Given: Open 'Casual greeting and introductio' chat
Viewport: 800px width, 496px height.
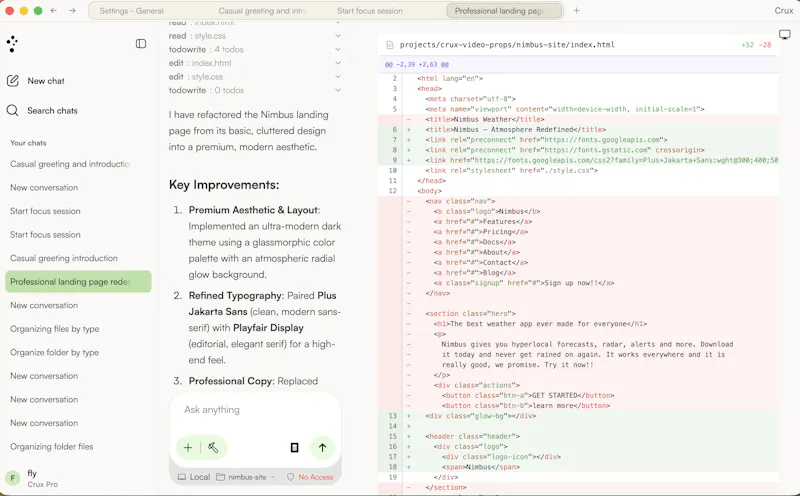Looking at the screenshot, I should 78,164.
